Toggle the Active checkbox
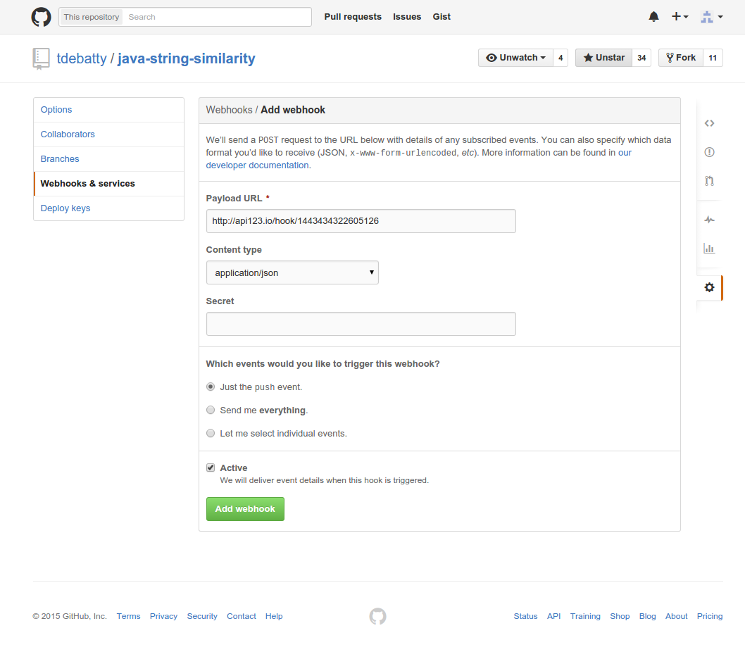Image resolution: width=745 pixels, height=652 pixels. pyautogui.click(x=210, y=468)
